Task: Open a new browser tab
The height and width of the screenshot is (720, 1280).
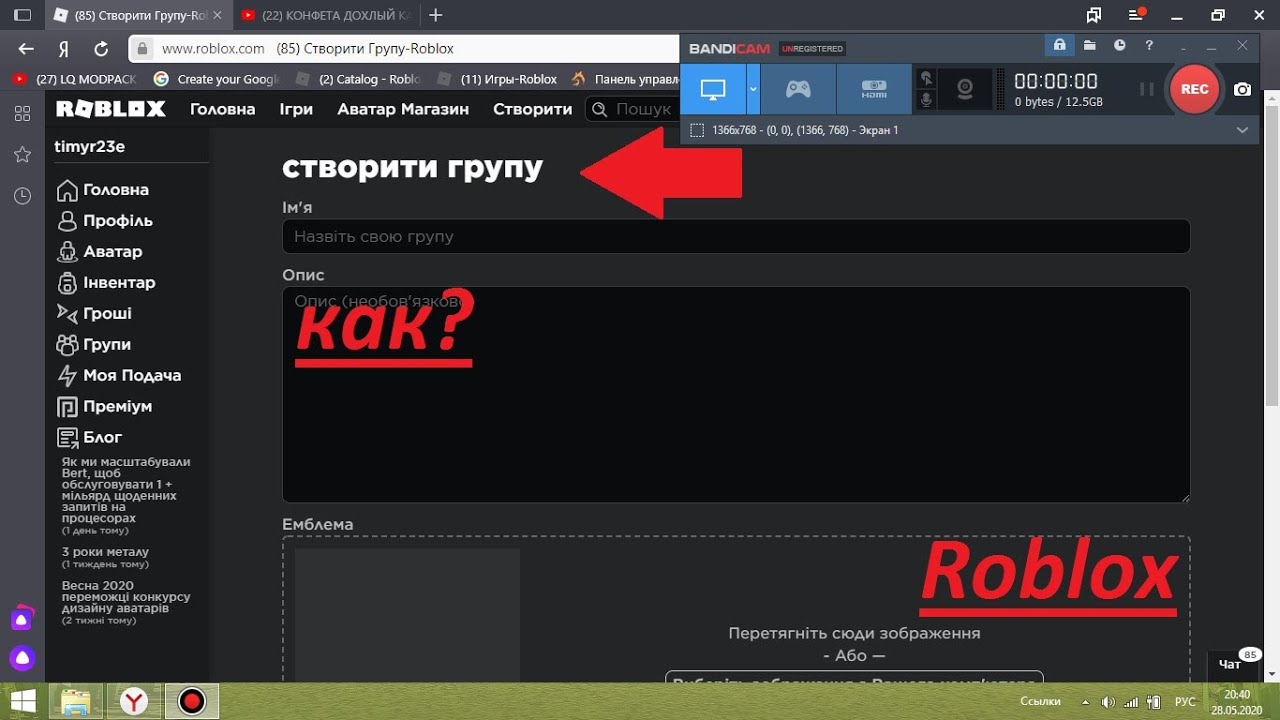Action: pyautogui.click(x=435, y=15)
